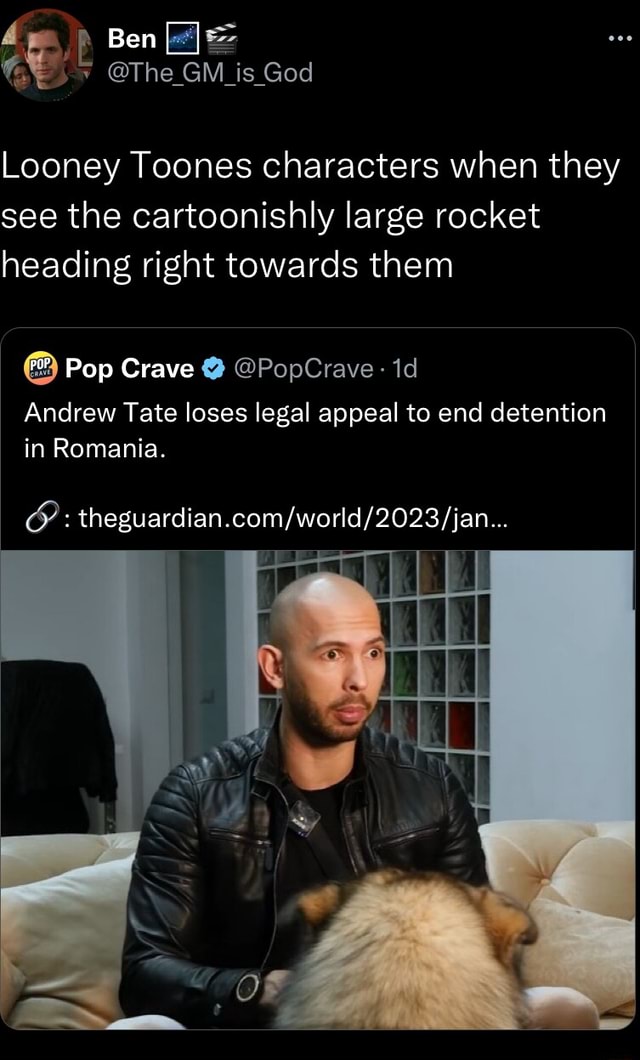Open the Looney Toones tweet text
Image resolution: width=640 pixels, height=1060 pixels.
pyautogui.click(x=310, y=216)
